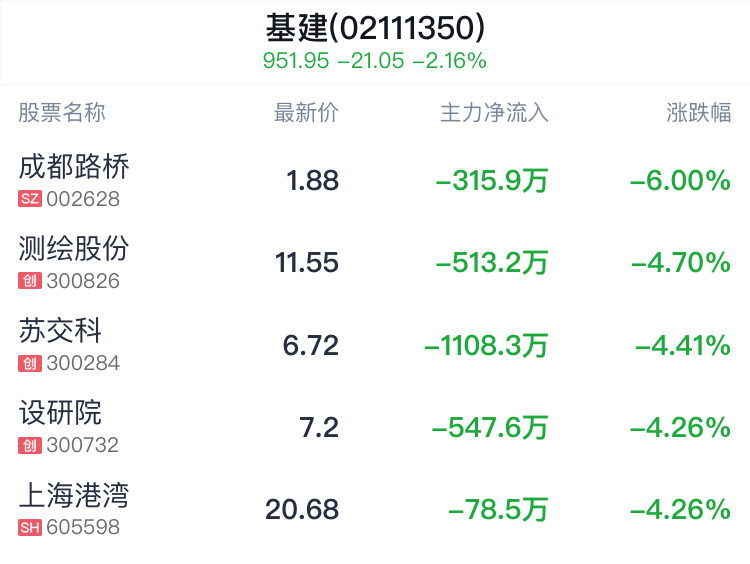
Task: Select the 上海港湾 stock name
Action: [74, 494]
